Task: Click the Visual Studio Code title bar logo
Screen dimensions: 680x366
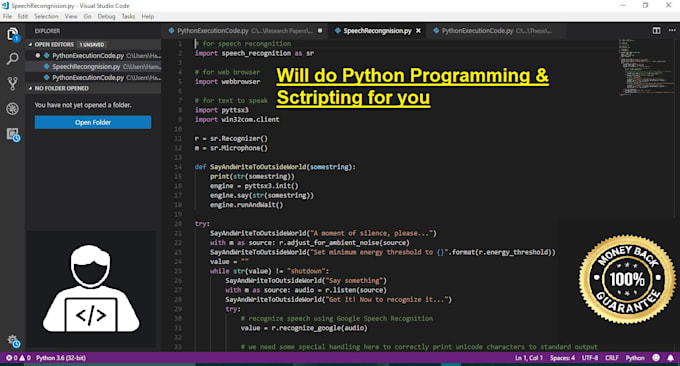Action: click(x=5, y=6)
